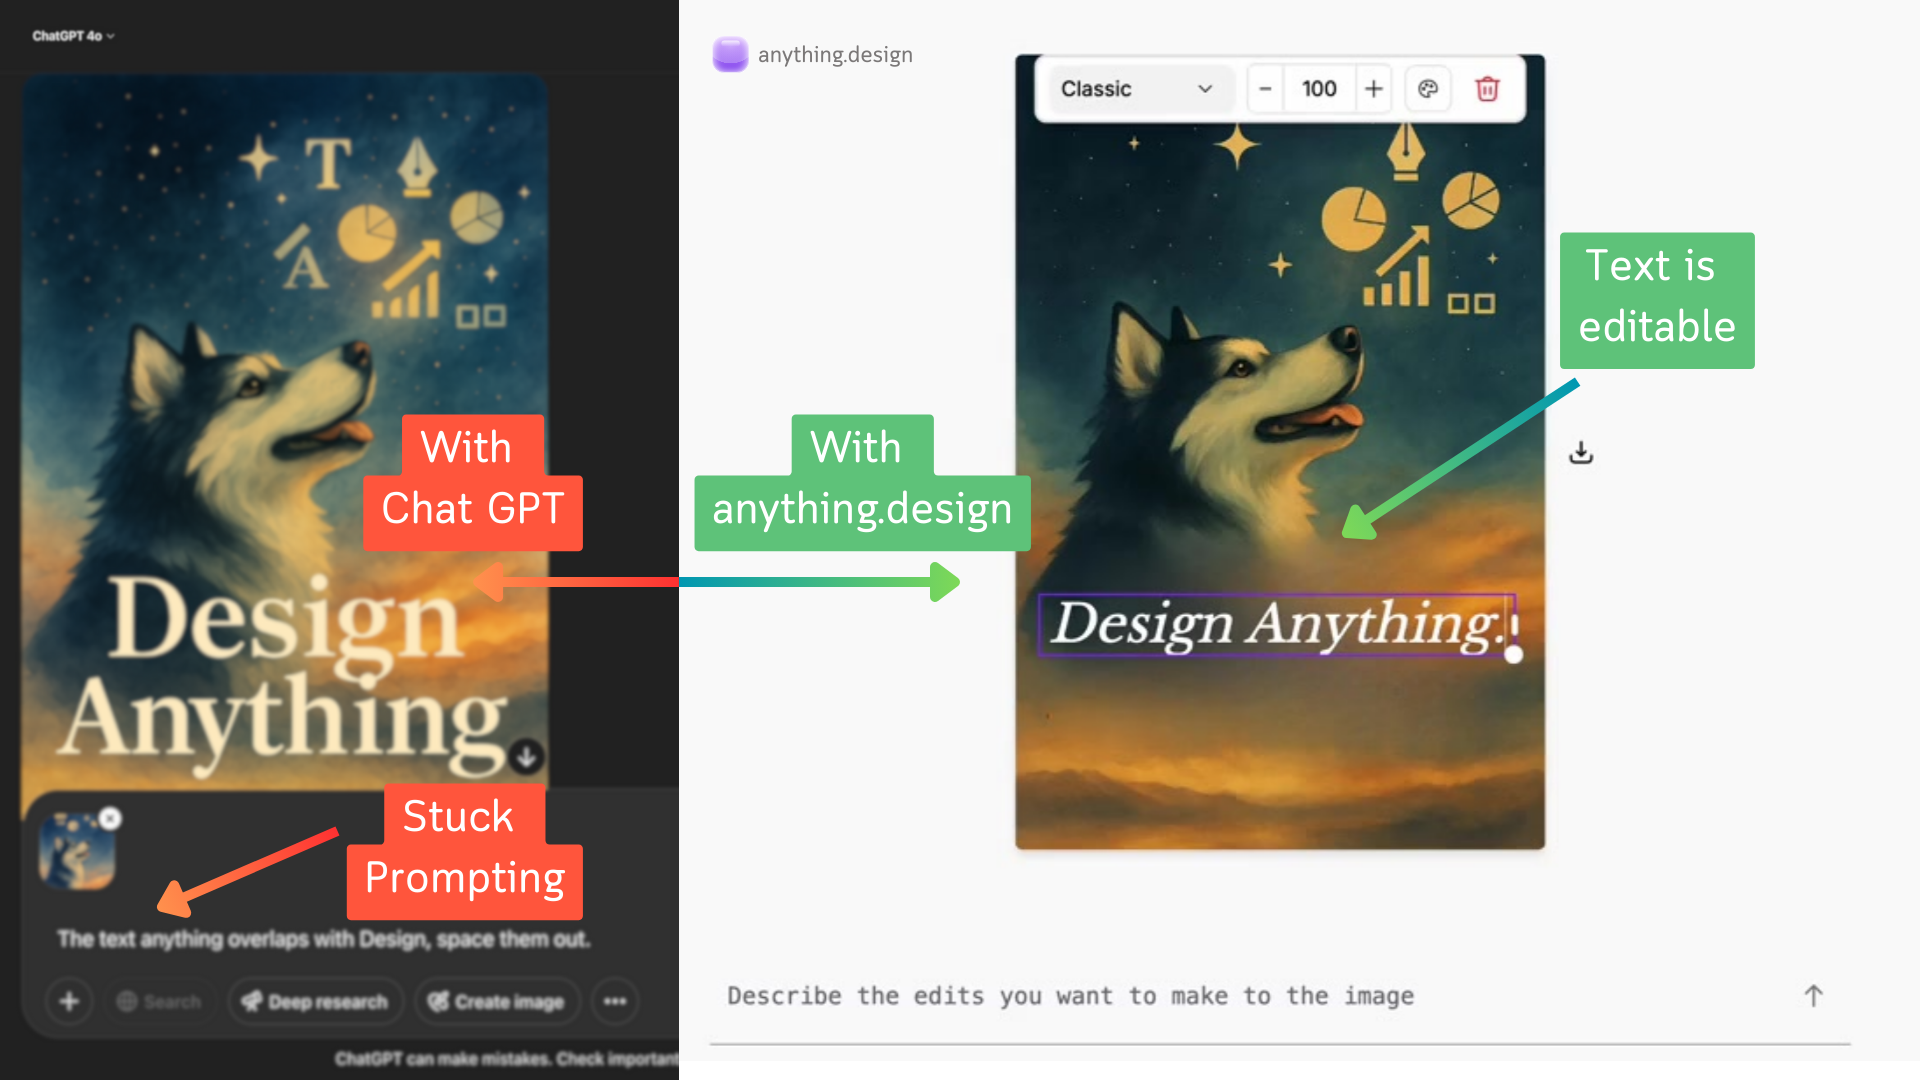Click the ChatGPT plus attach button
Screen dimensions: 1920x1080
point(69,1001)
